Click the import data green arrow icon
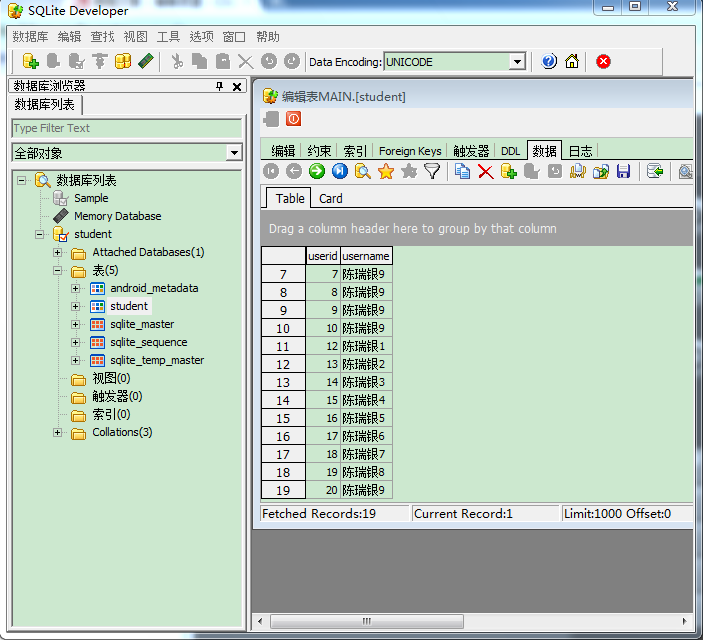 tap(655, 171)
